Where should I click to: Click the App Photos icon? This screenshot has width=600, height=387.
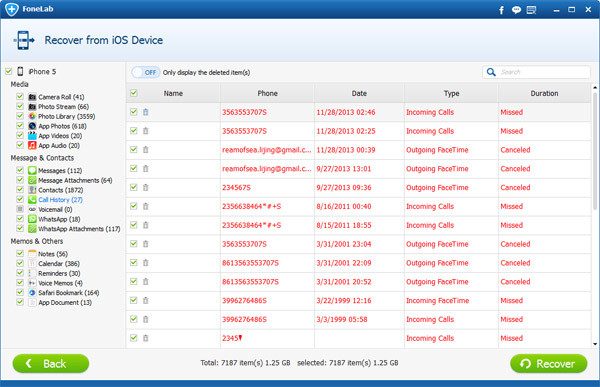tap(32, 126)
